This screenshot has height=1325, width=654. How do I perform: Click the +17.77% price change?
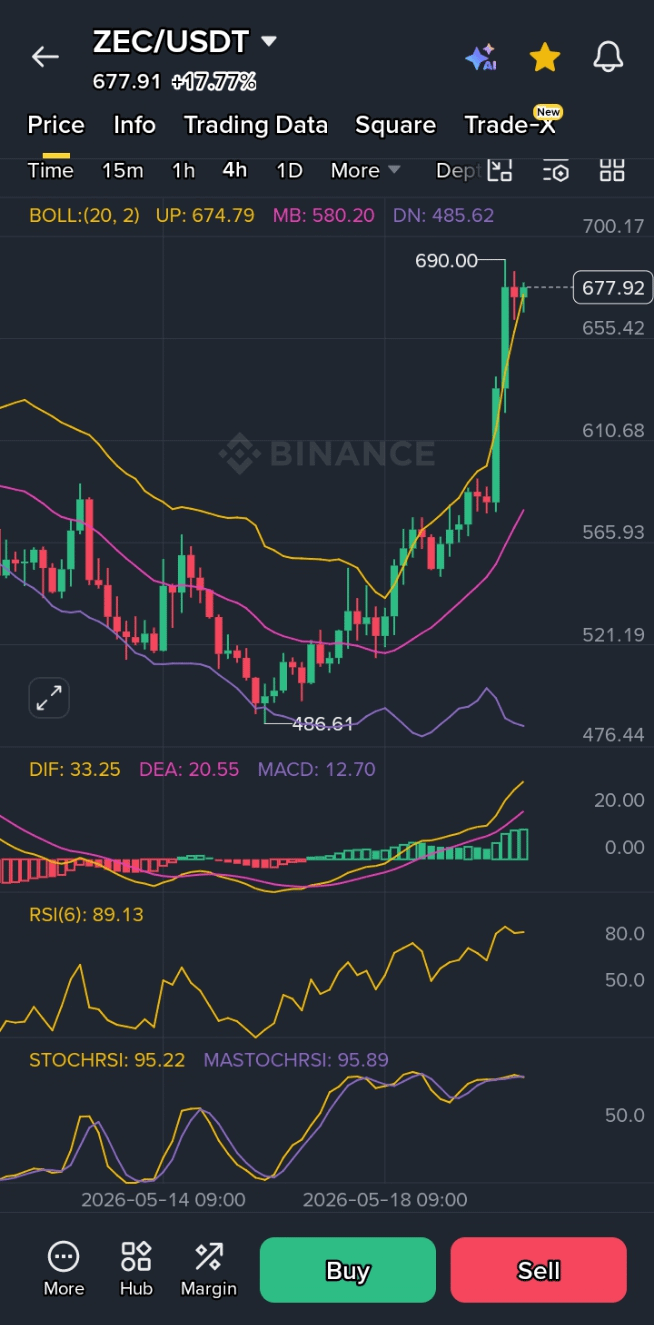coord(214,82)
